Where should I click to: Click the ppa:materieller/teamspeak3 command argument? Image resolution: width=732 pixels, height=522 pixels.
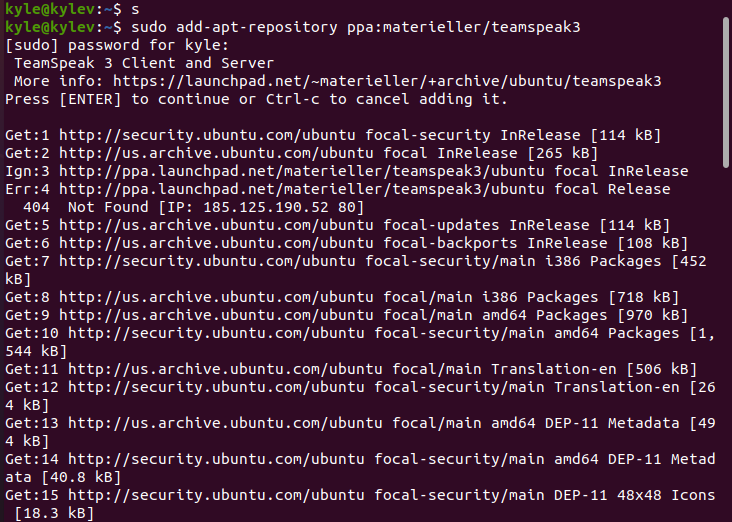(x=464, y=28)
